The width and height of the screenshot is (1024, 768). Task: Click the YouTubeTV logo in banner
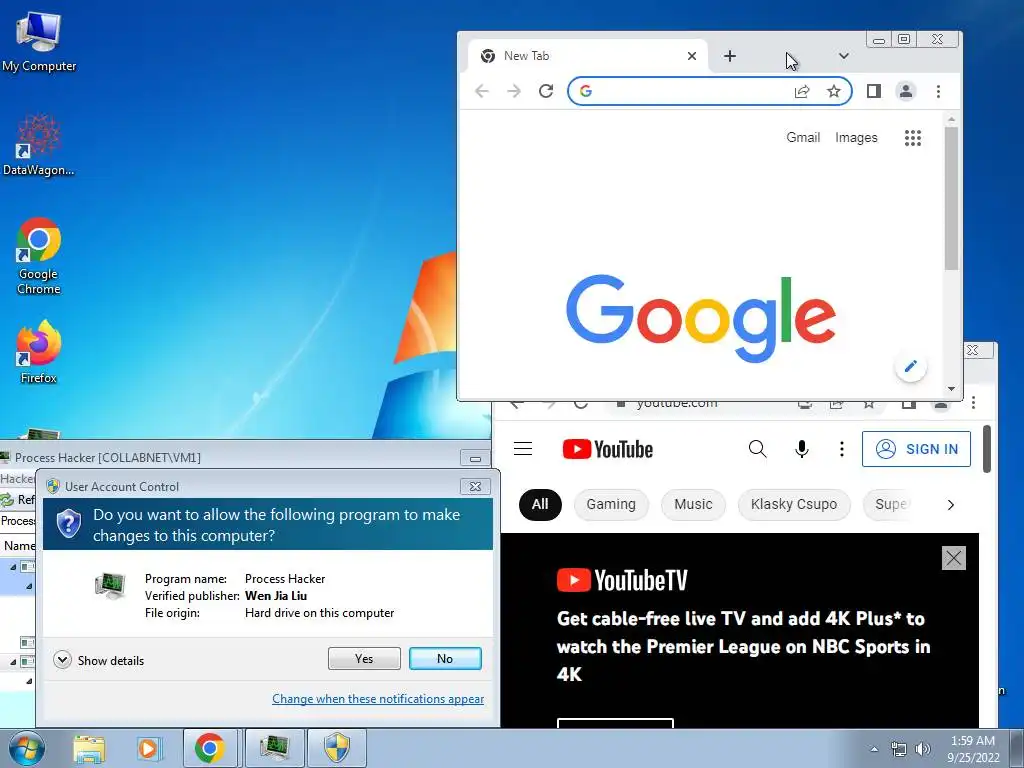click(x=622, y=580)
